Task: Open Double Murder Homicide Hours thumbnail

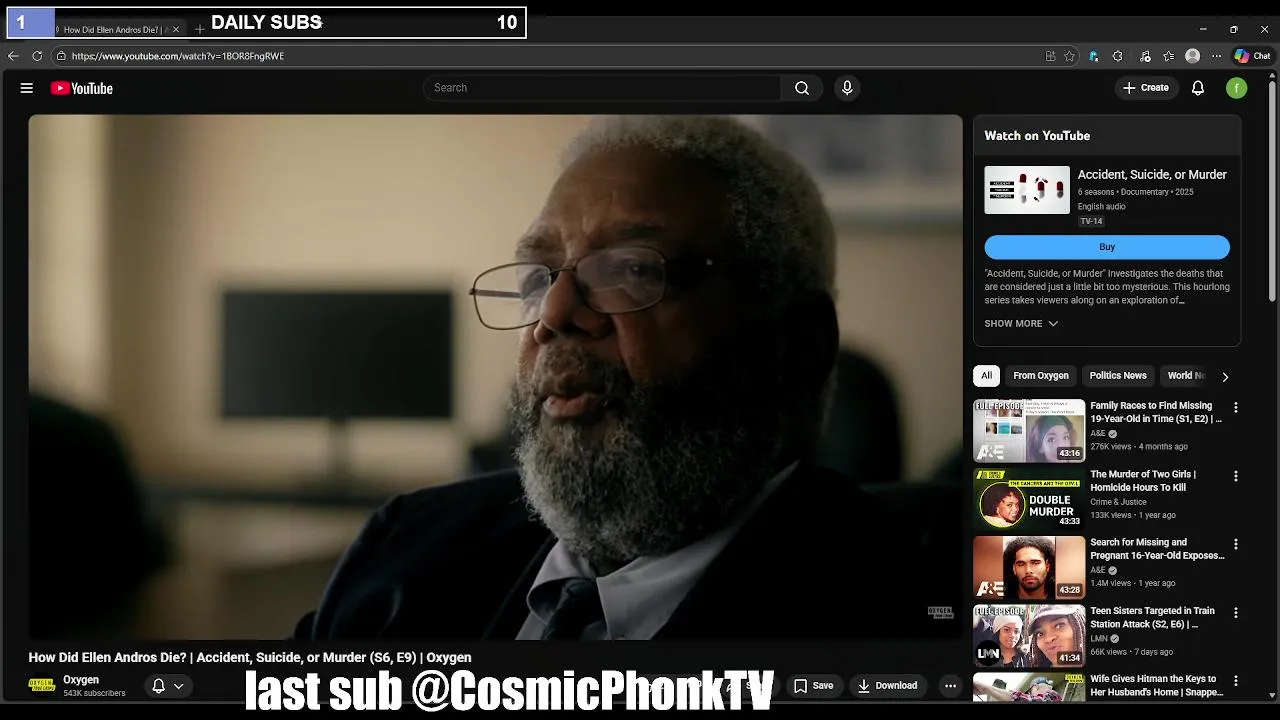Action: pyautogui.click(x=1029, y=499)
